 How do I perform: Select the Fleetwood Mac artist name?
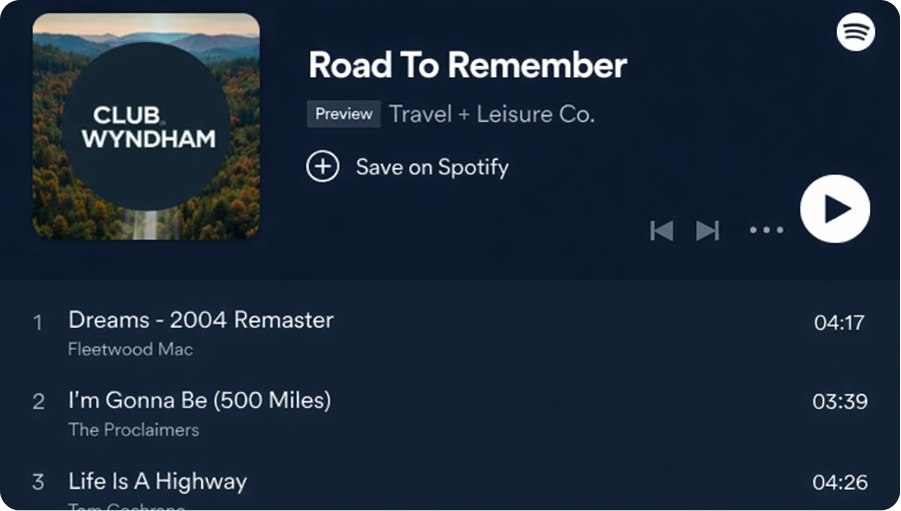click(130, 349)
